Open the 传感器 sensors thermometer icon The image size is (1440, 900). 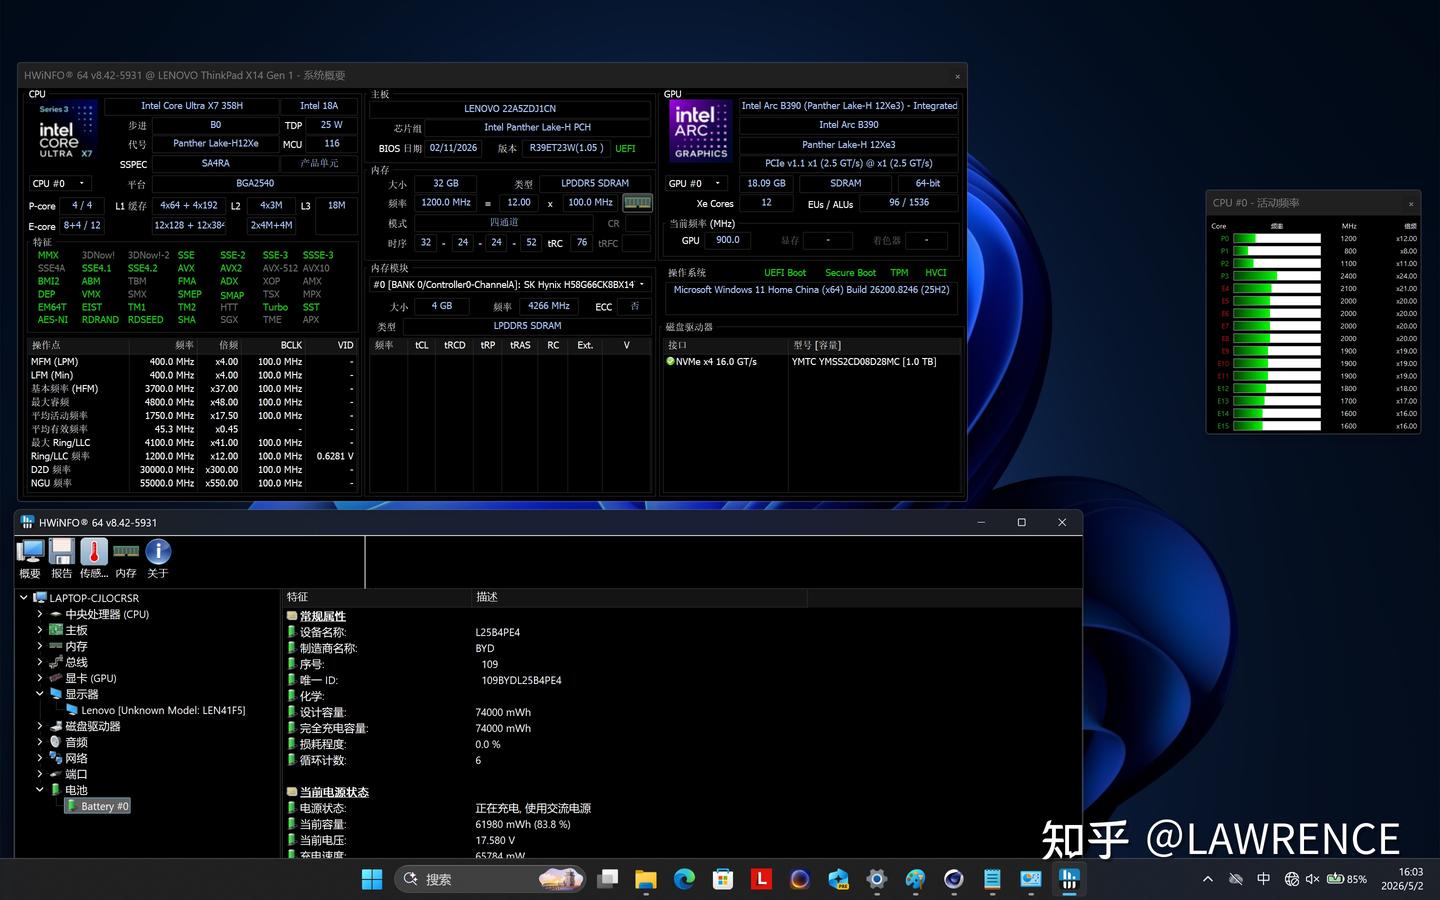click(x=94, y=558)
